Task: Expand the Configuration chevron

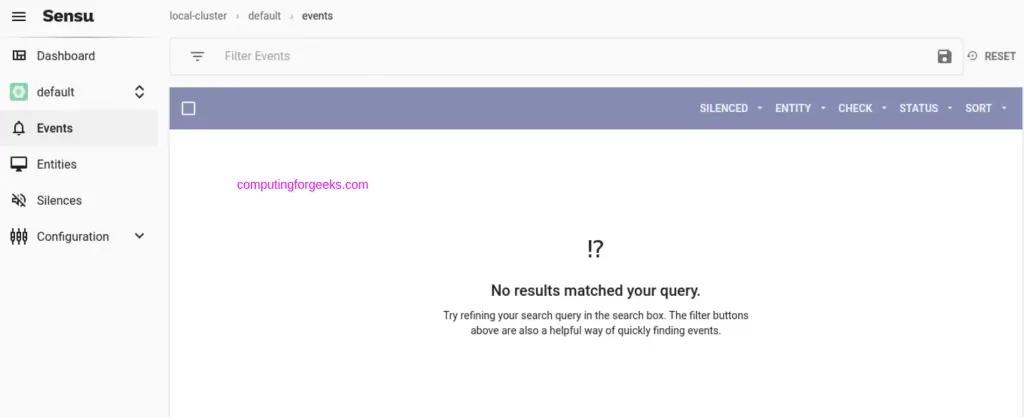Action: tap(139, 236)
